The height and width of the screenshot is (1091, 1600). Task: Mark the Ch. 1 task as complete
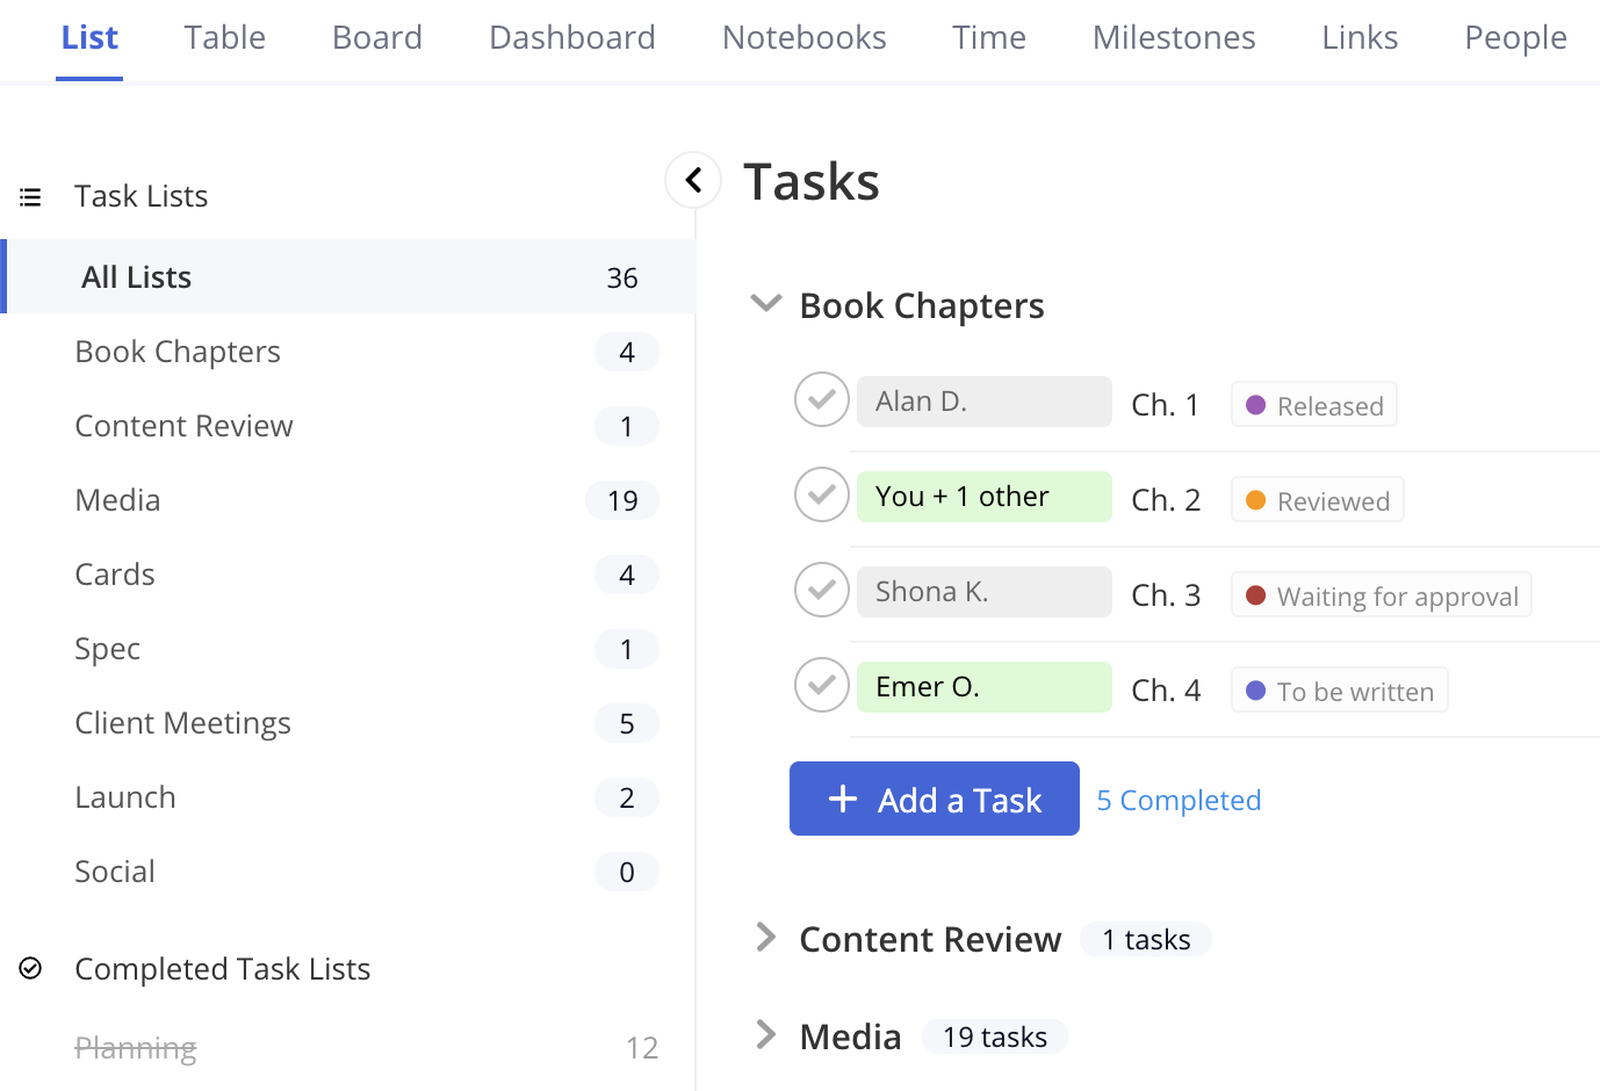(x=820, y=400)
